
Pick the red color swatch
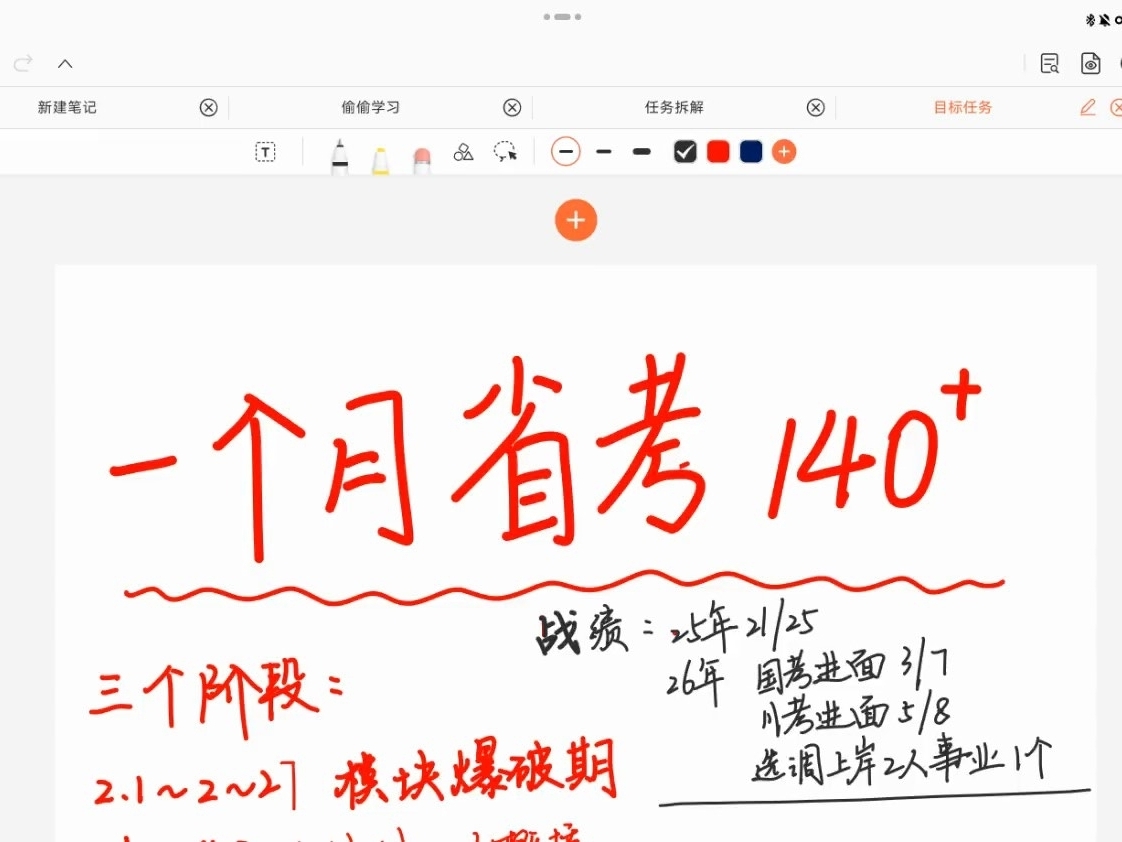click(718, 152)
